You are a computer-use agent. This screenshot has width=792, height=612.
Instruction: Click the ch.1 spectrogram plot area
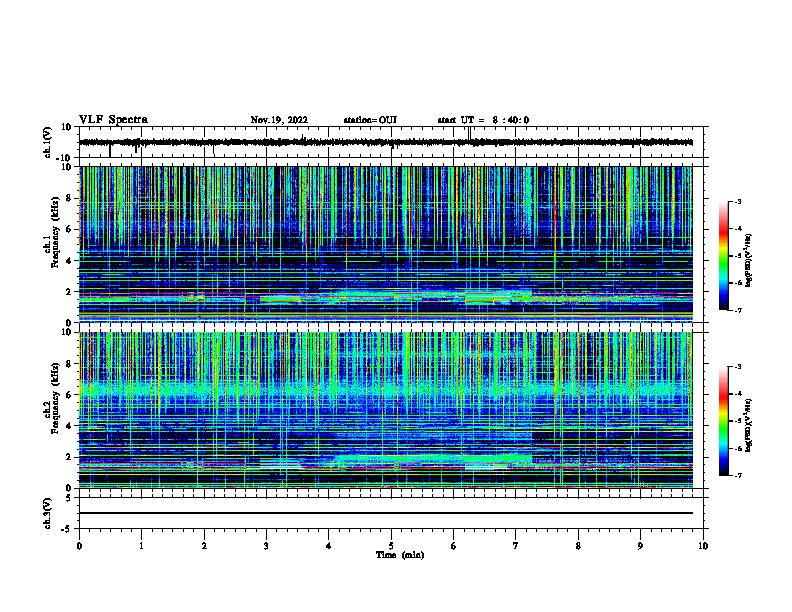(386, 244)
